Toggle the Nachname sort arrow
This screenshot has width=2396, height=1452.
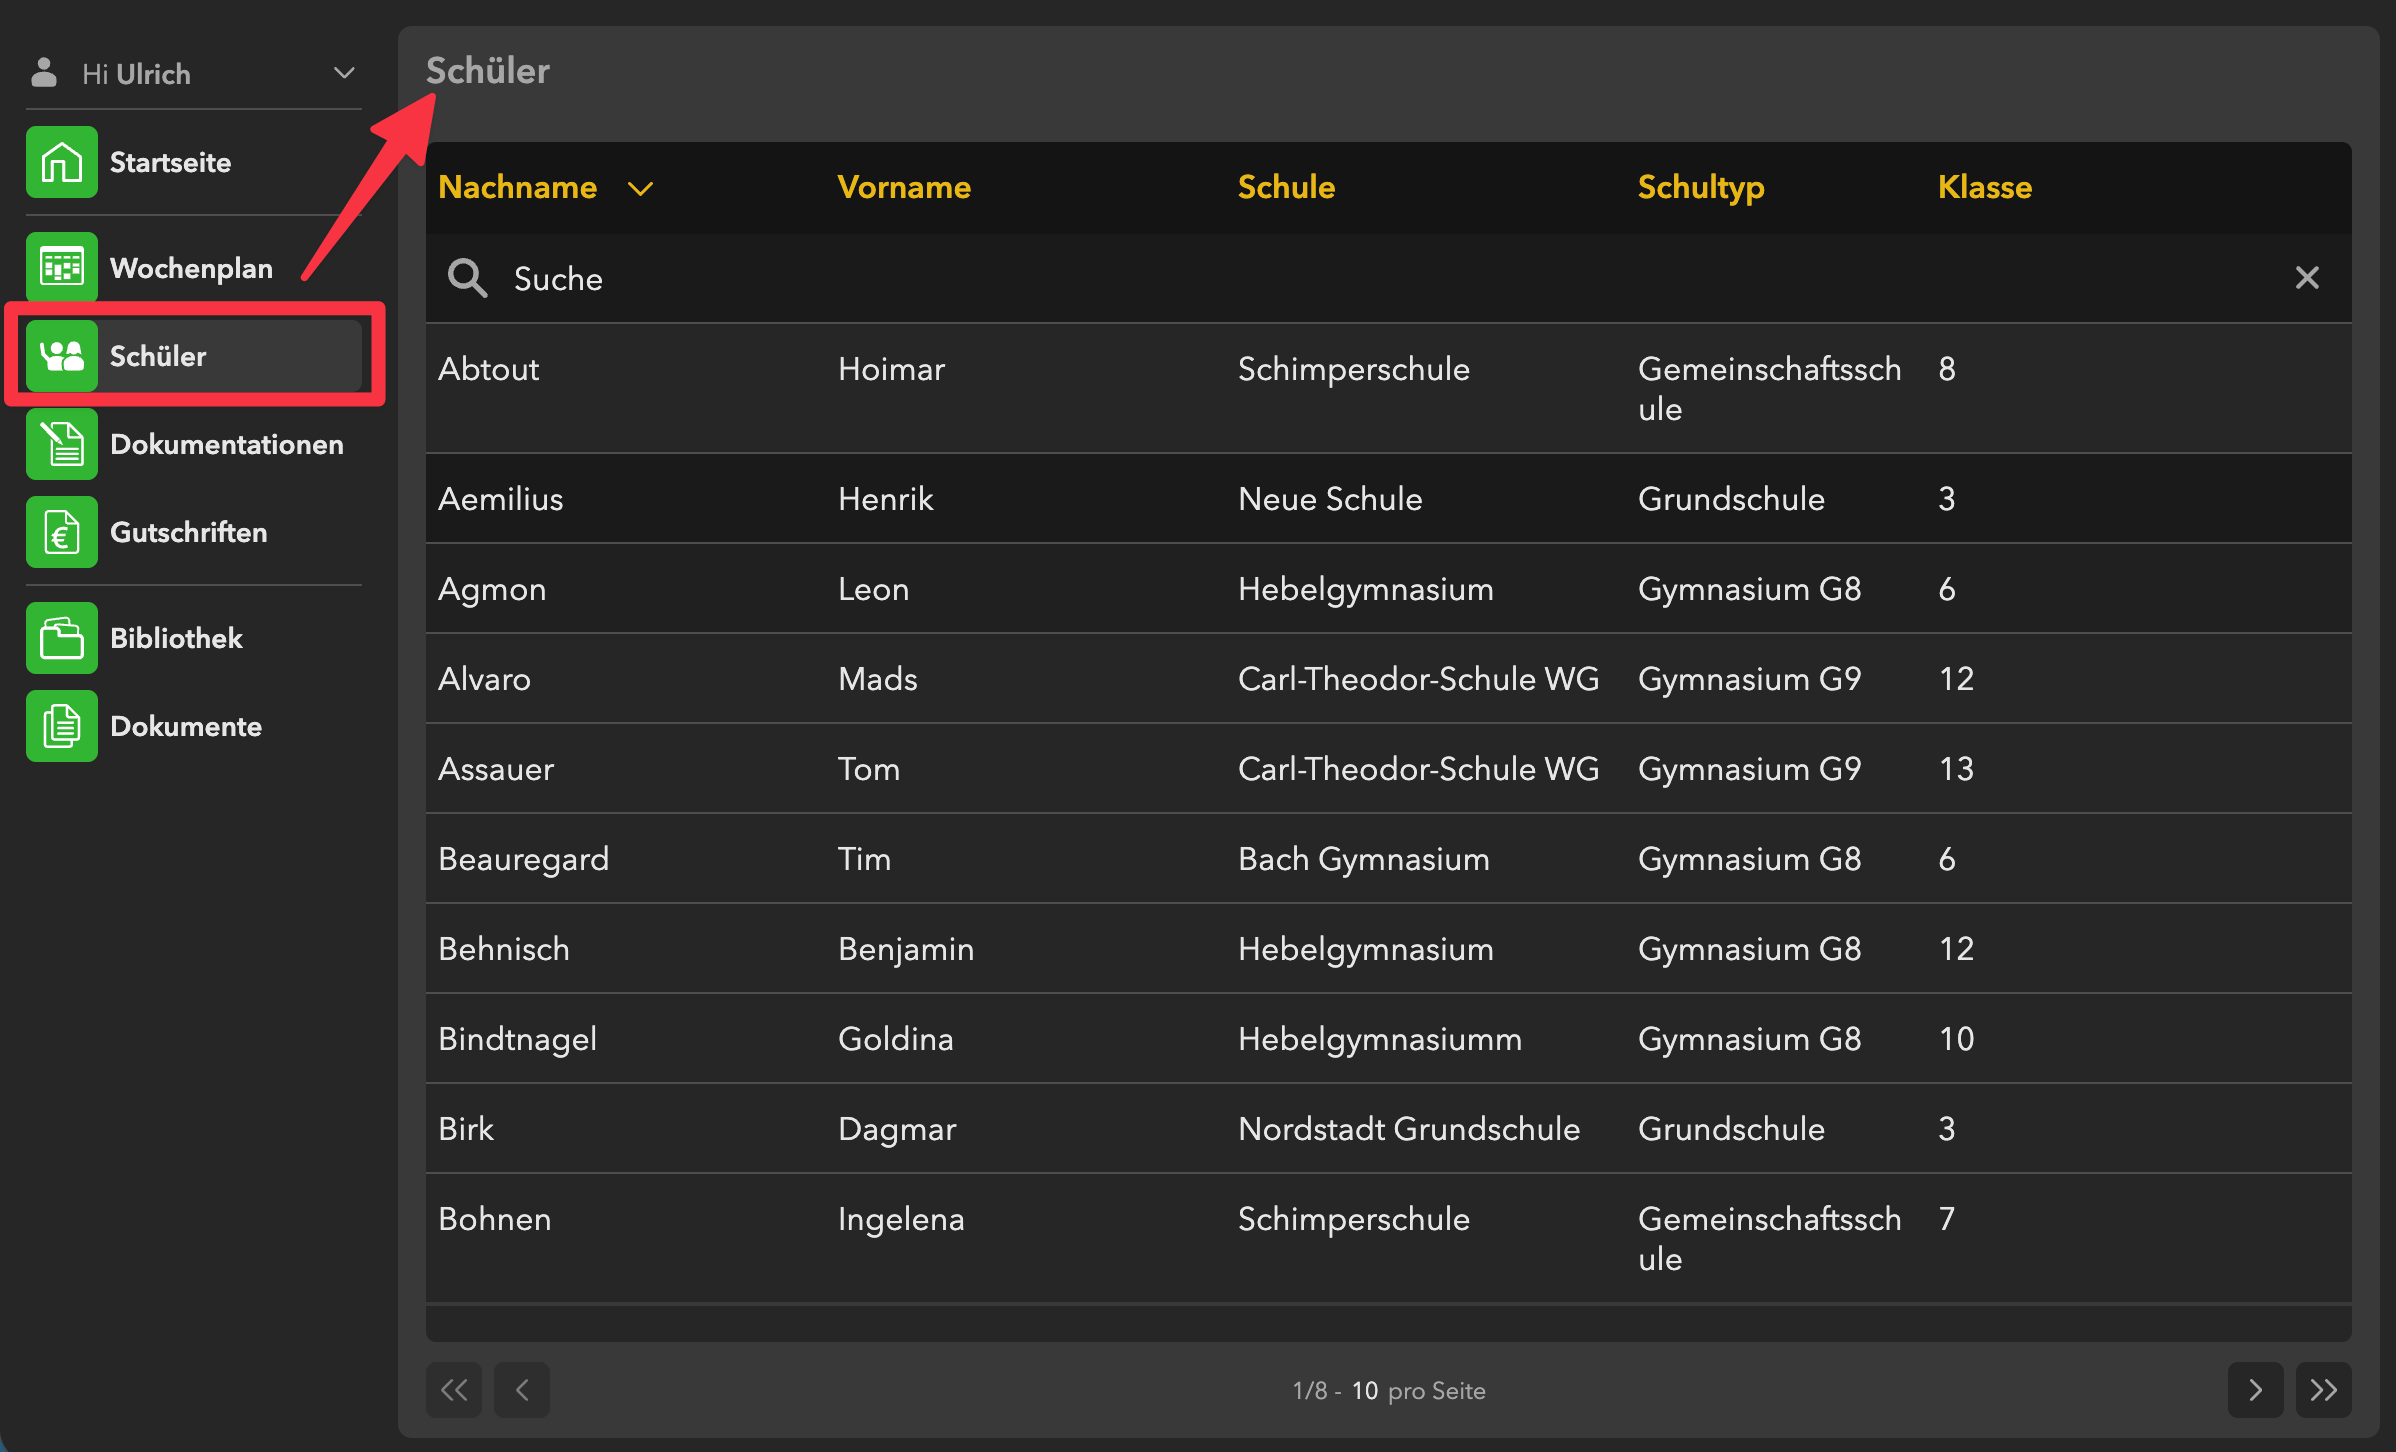point(640,188)
